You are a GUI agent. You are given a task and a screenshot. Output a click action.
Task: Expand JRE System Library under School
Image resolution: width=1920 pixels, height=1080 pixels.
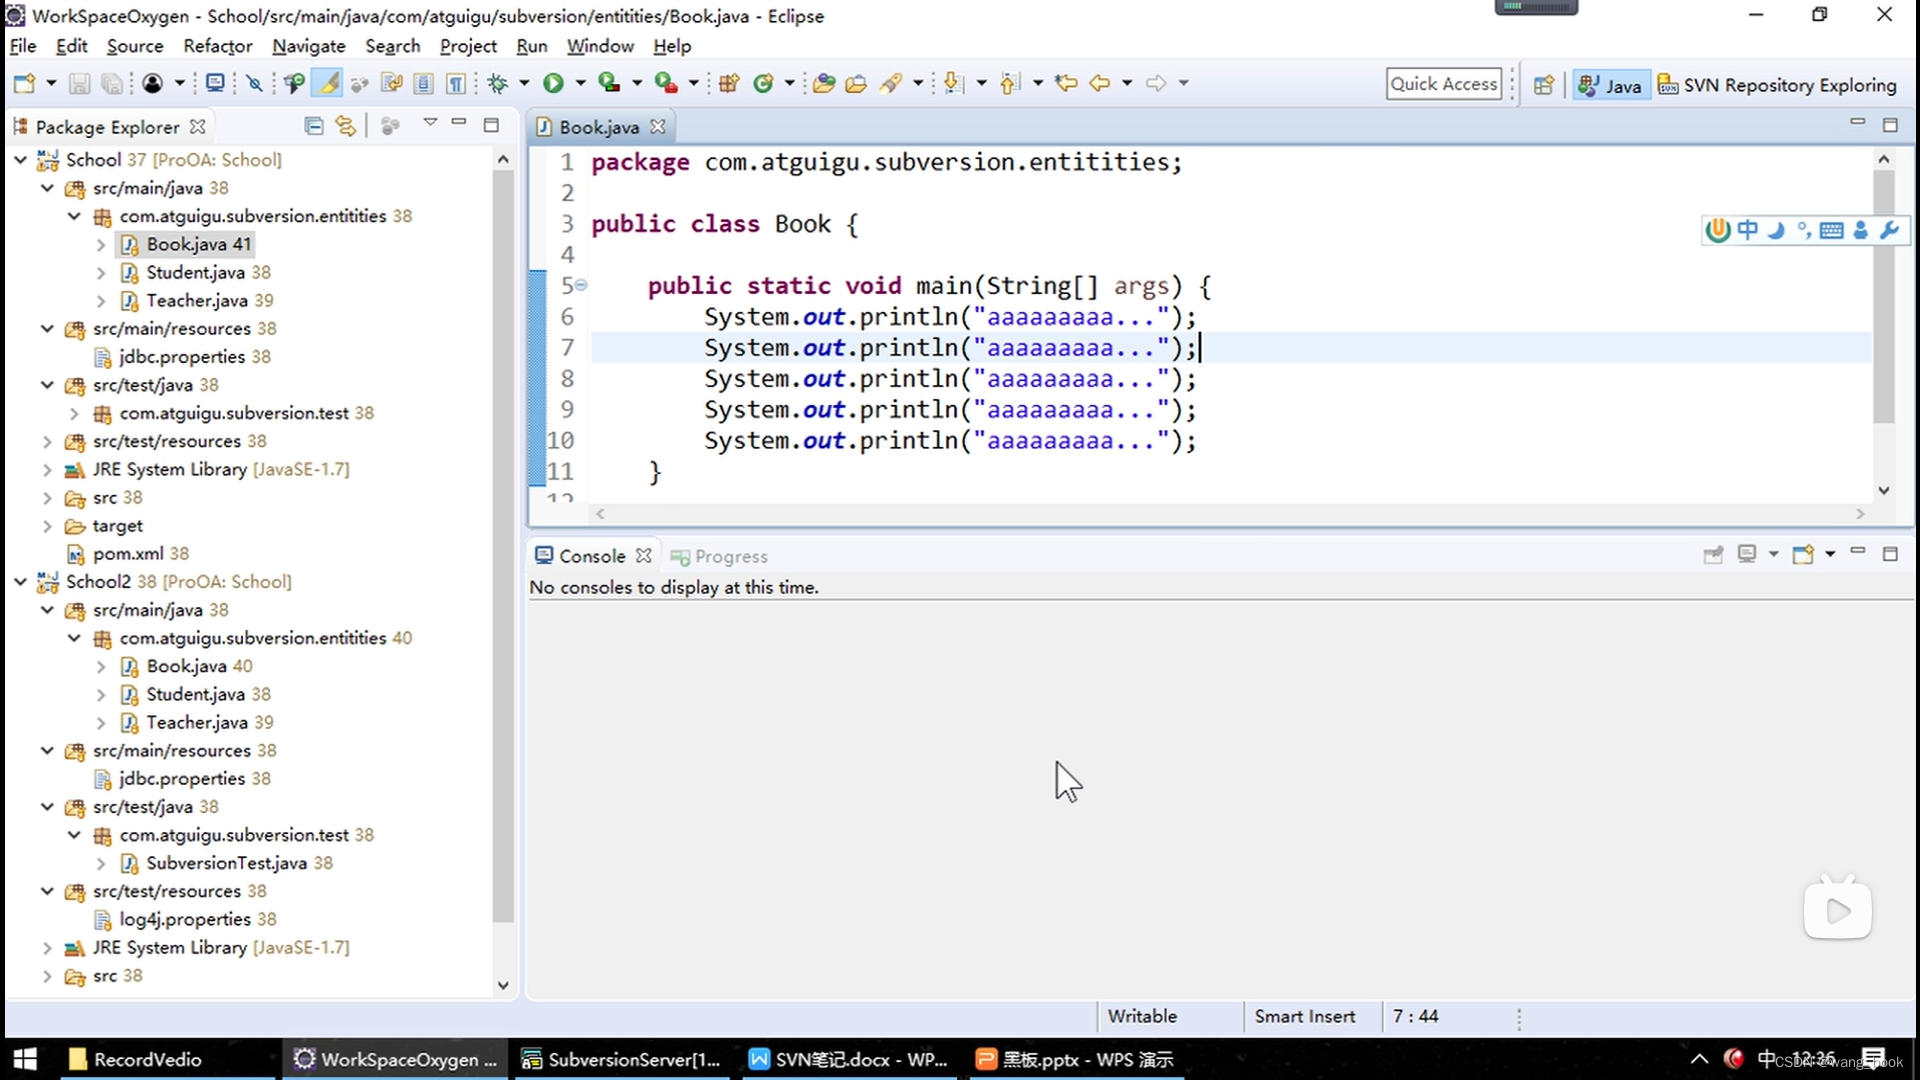point(47,469)
